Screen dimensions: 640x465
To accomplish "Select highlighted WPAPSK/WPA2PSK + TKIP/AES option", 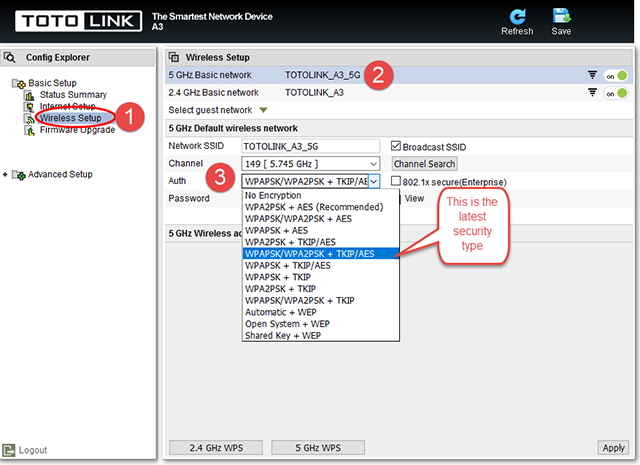I will (x=321, y=254).
